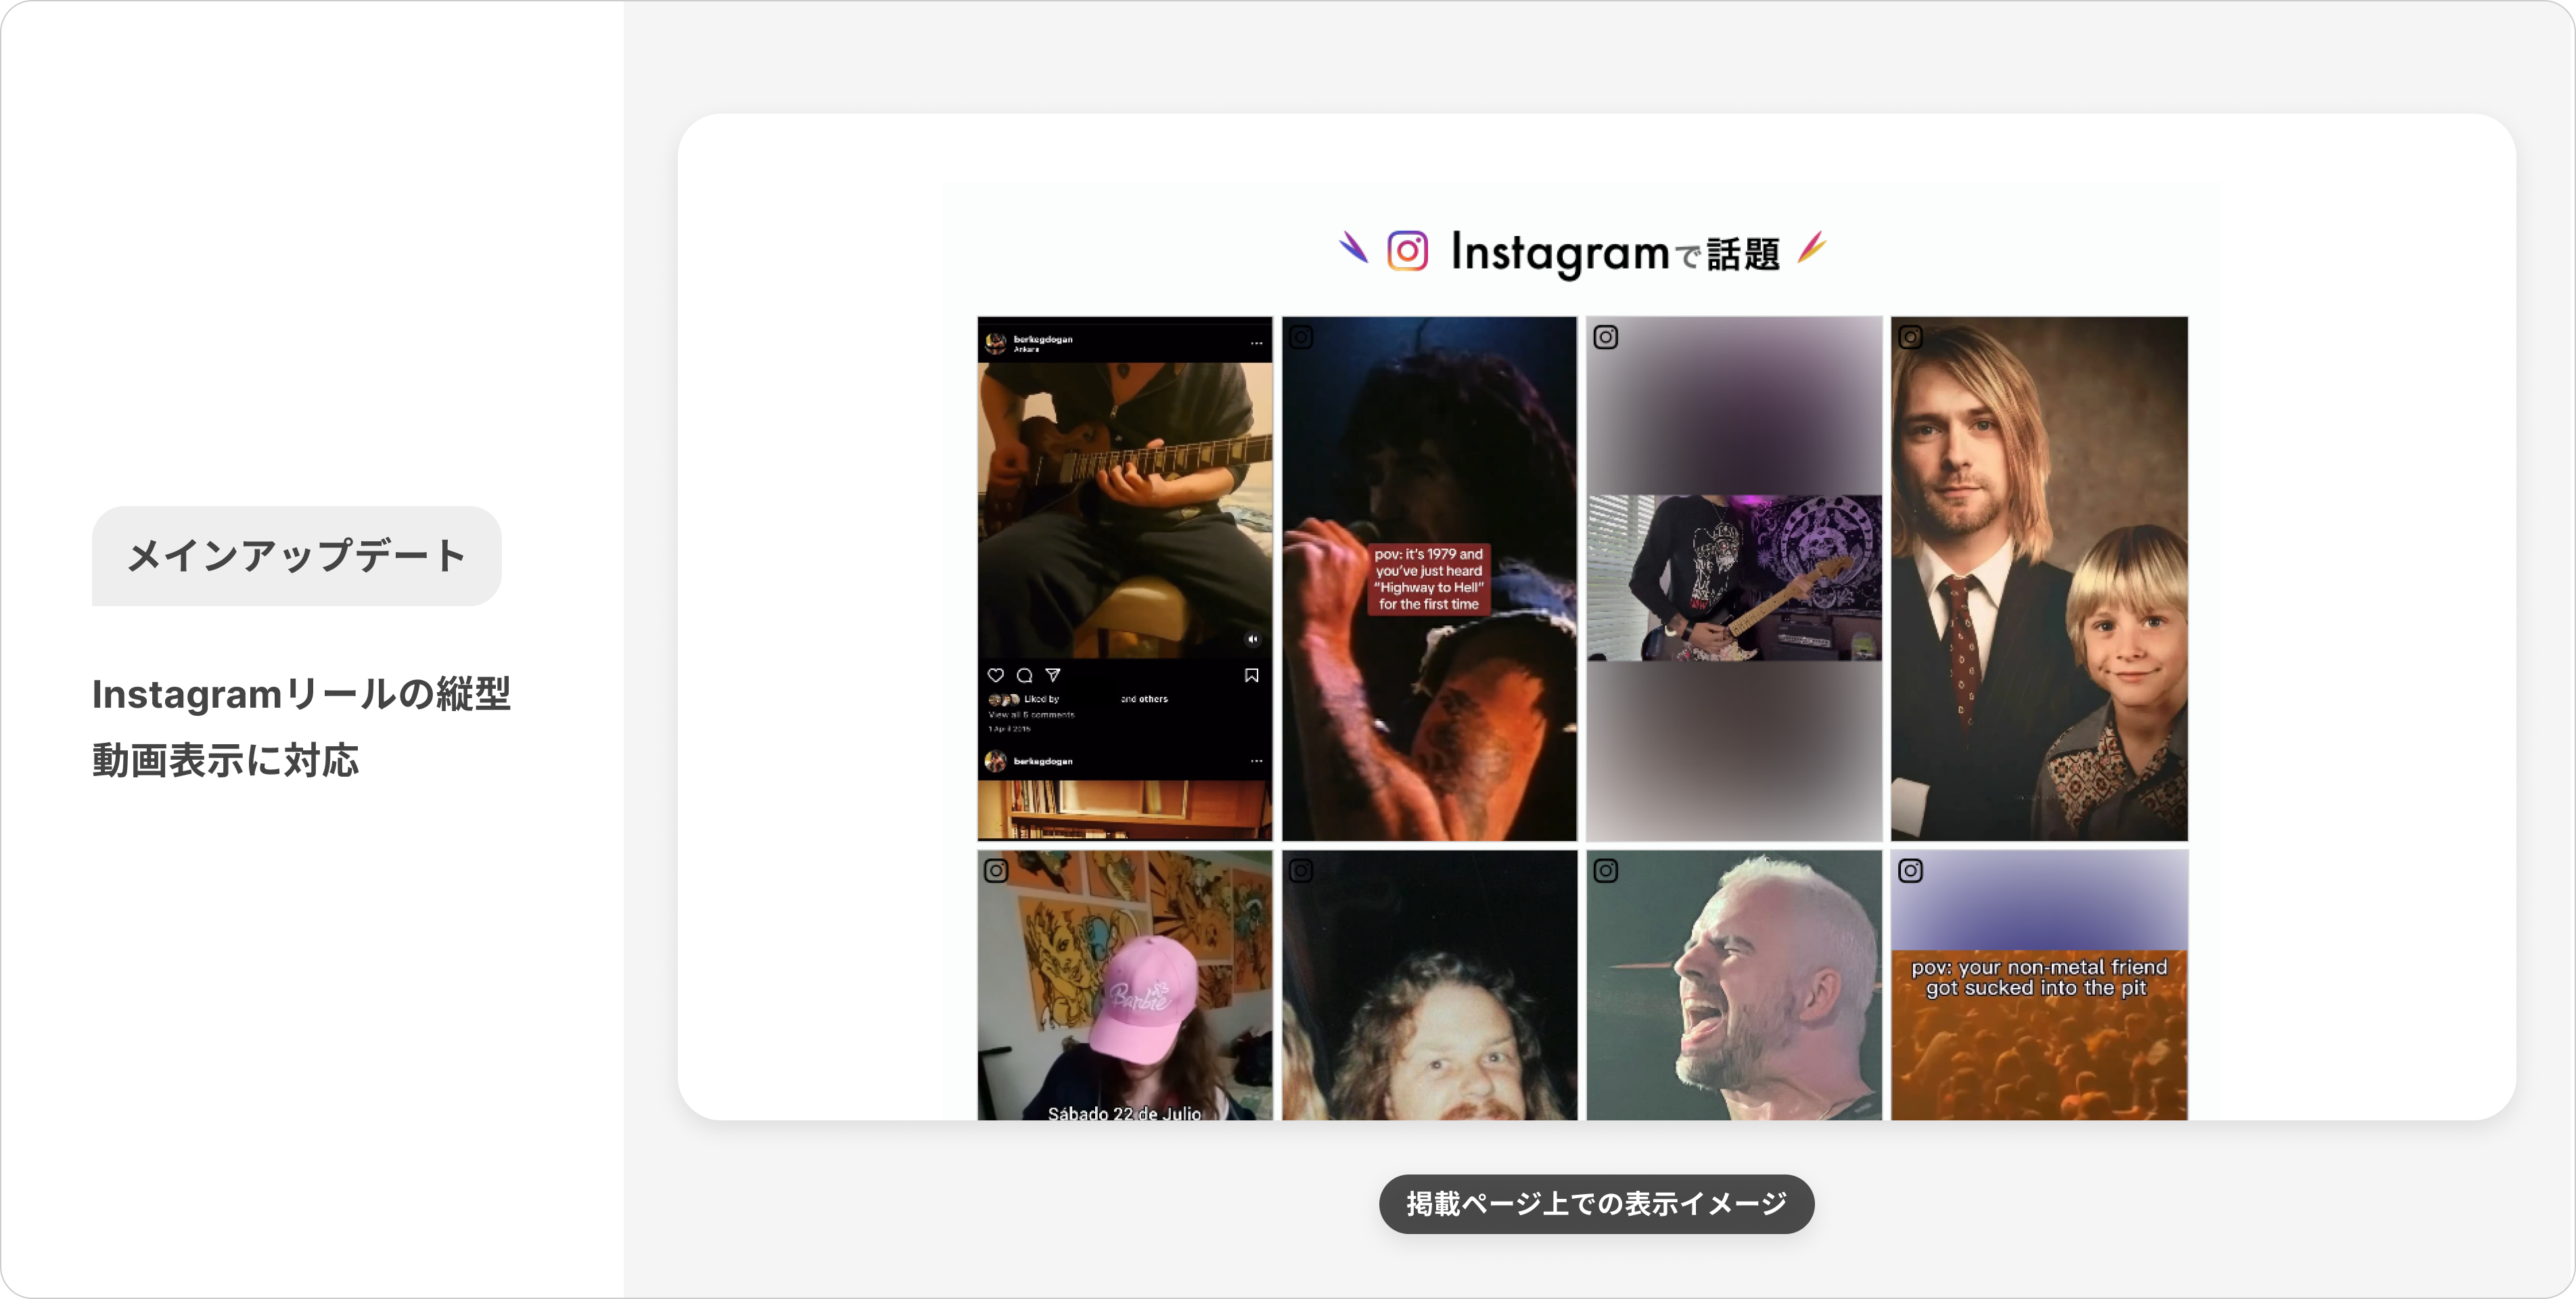Click the bookmark save icon on guitar post

click(x=1251, y=675)
